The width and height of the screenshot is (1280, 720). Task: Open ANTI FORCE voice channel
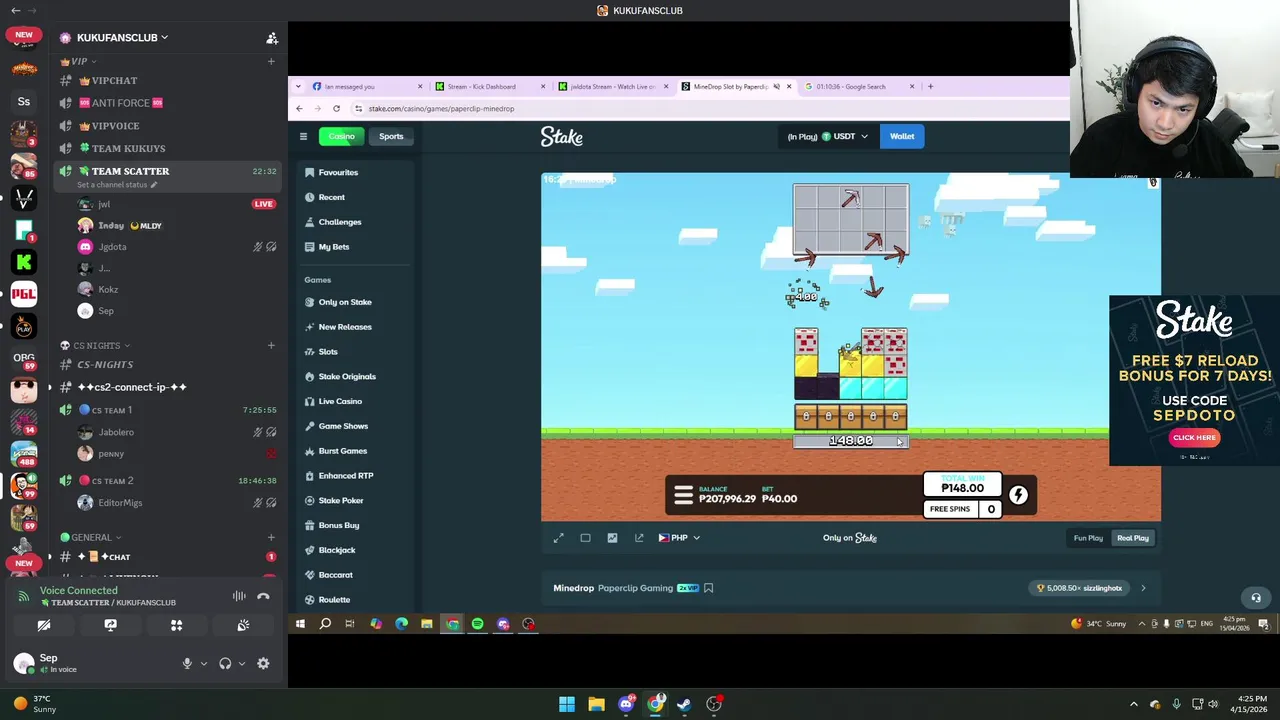pos(166,103)
